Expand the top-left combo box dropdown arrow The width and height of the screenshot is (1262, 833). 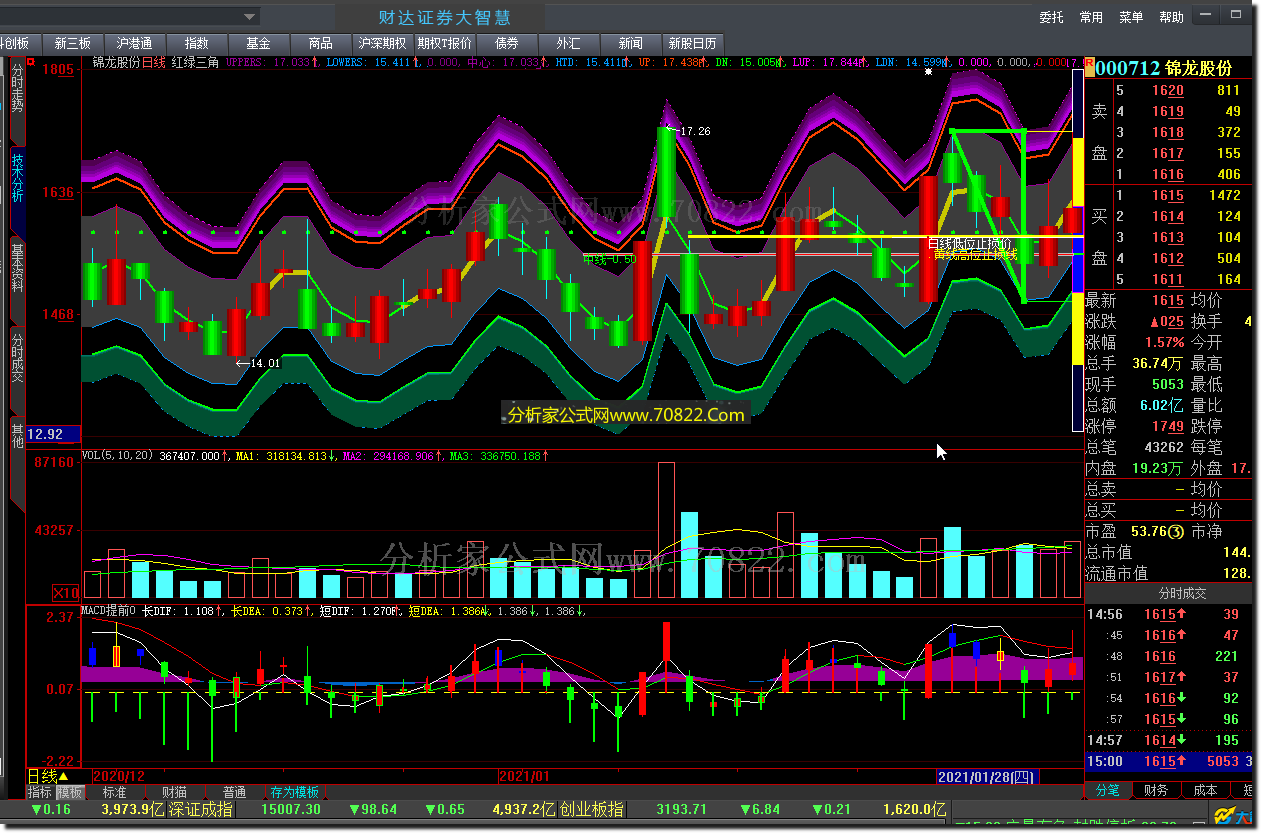[250, 17]
